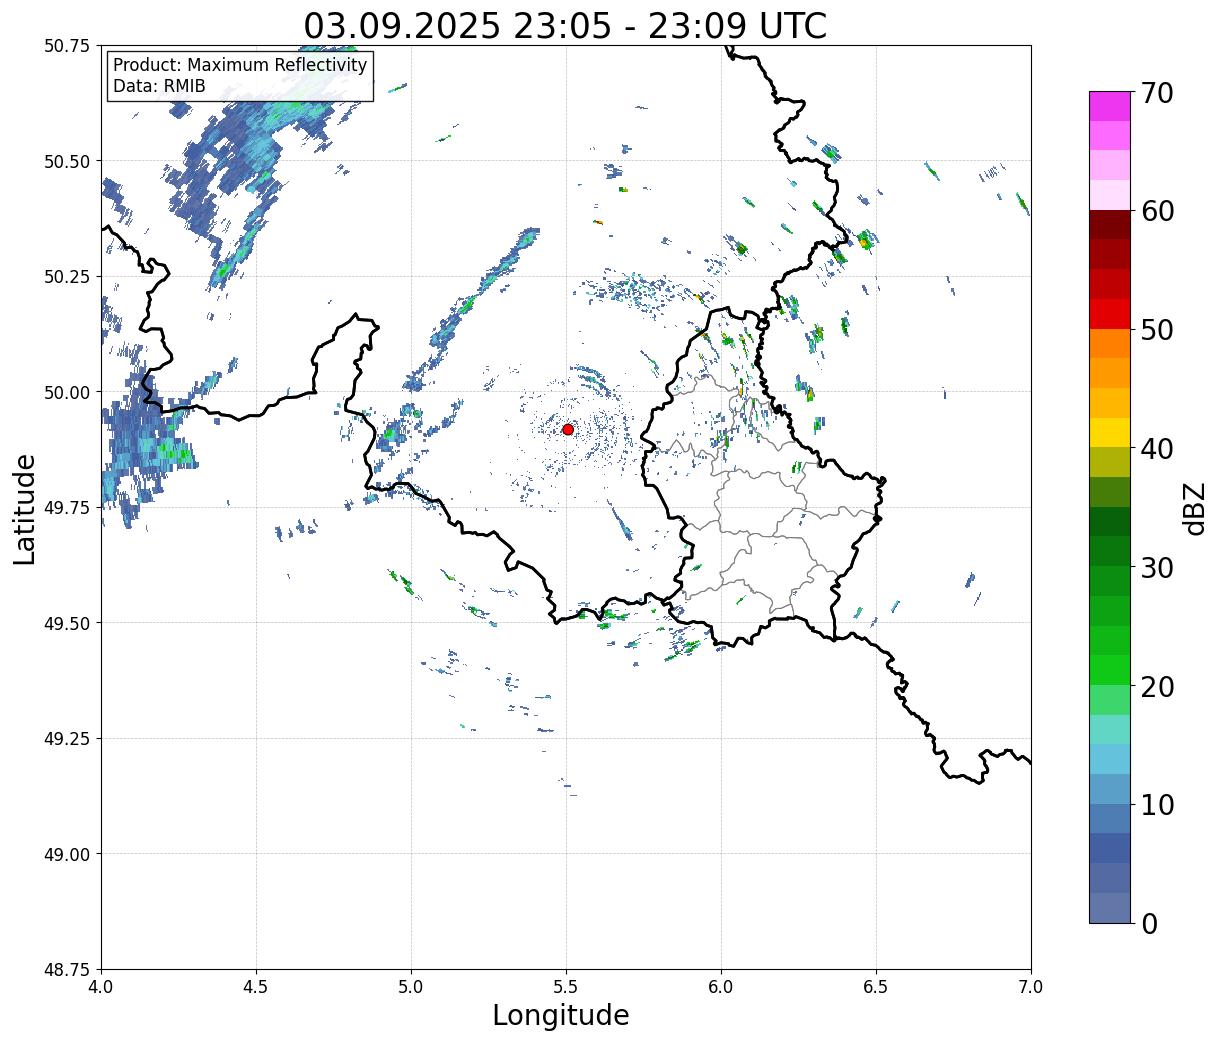Click the 10 tick on the colorbar
This screenshot has height=1040, width=1219.
pyautogui.click(x=1156, y=805)
